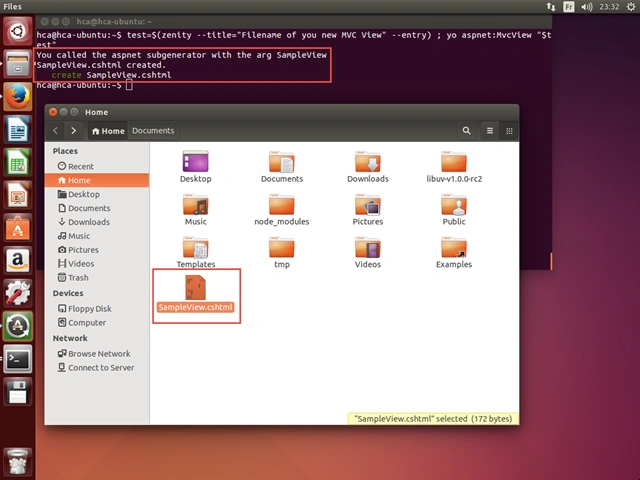Switch Files to list view
Viewport: 640px width, 480px height.
pos(490,131)
